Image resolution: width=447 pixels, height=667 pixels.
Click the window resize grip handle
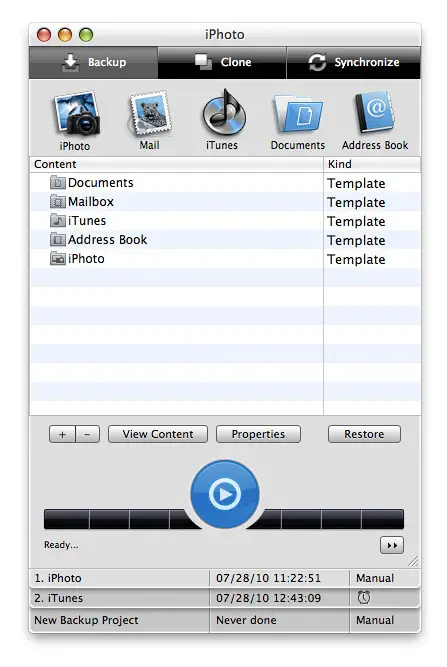[x=413, y=561]
